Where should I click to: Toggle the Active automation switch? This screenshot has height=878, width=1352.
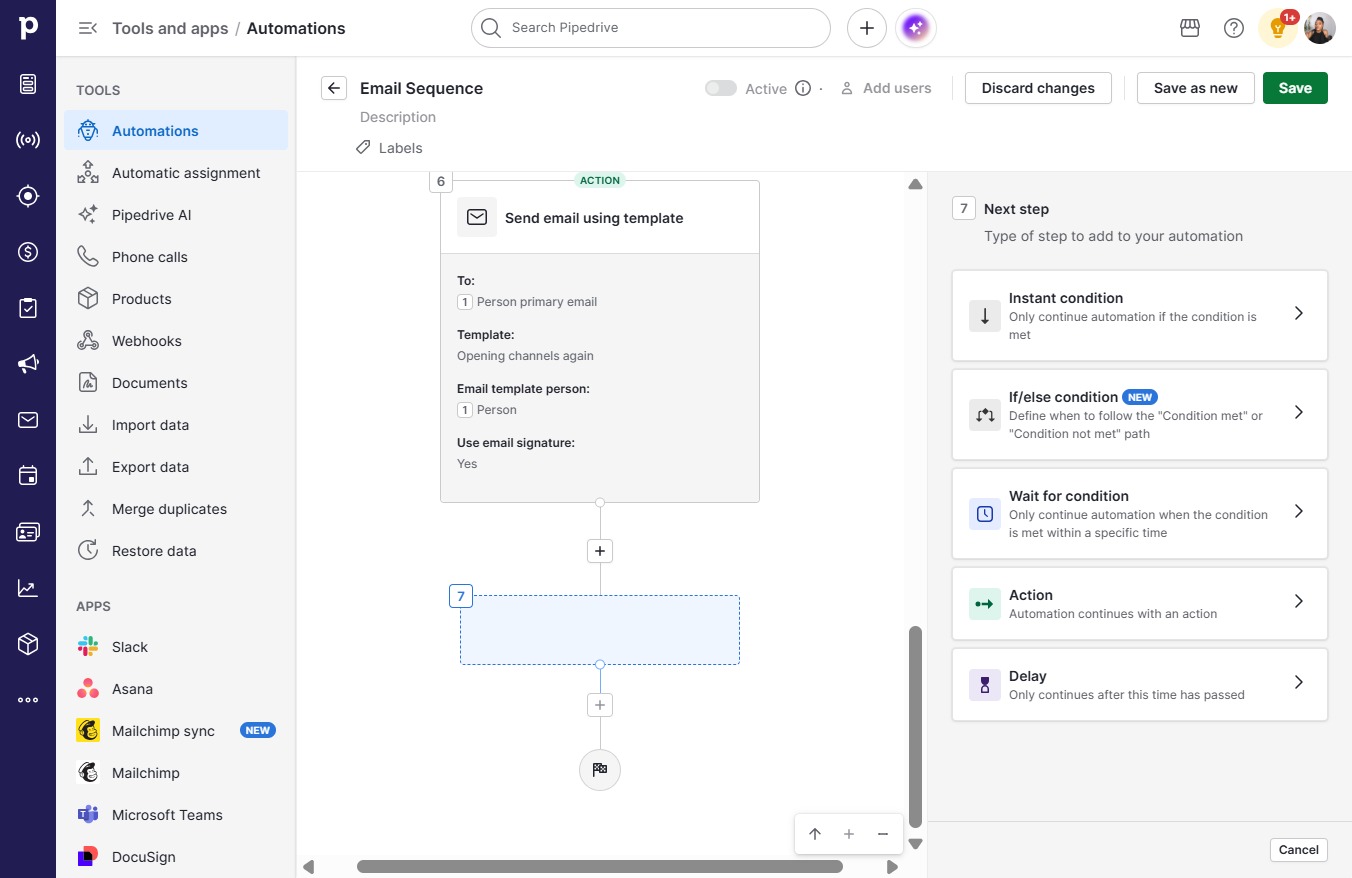coord(721,88)
